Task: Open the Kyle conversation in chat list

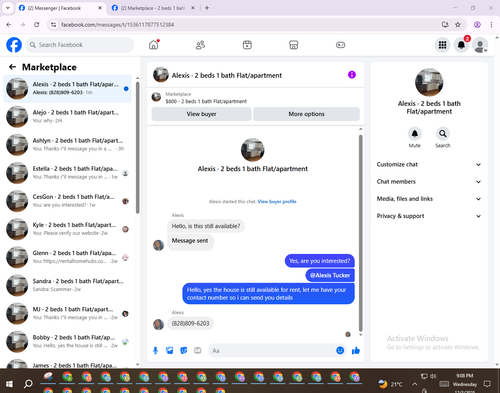Action: pyautogui.click(x=68, y=229)
